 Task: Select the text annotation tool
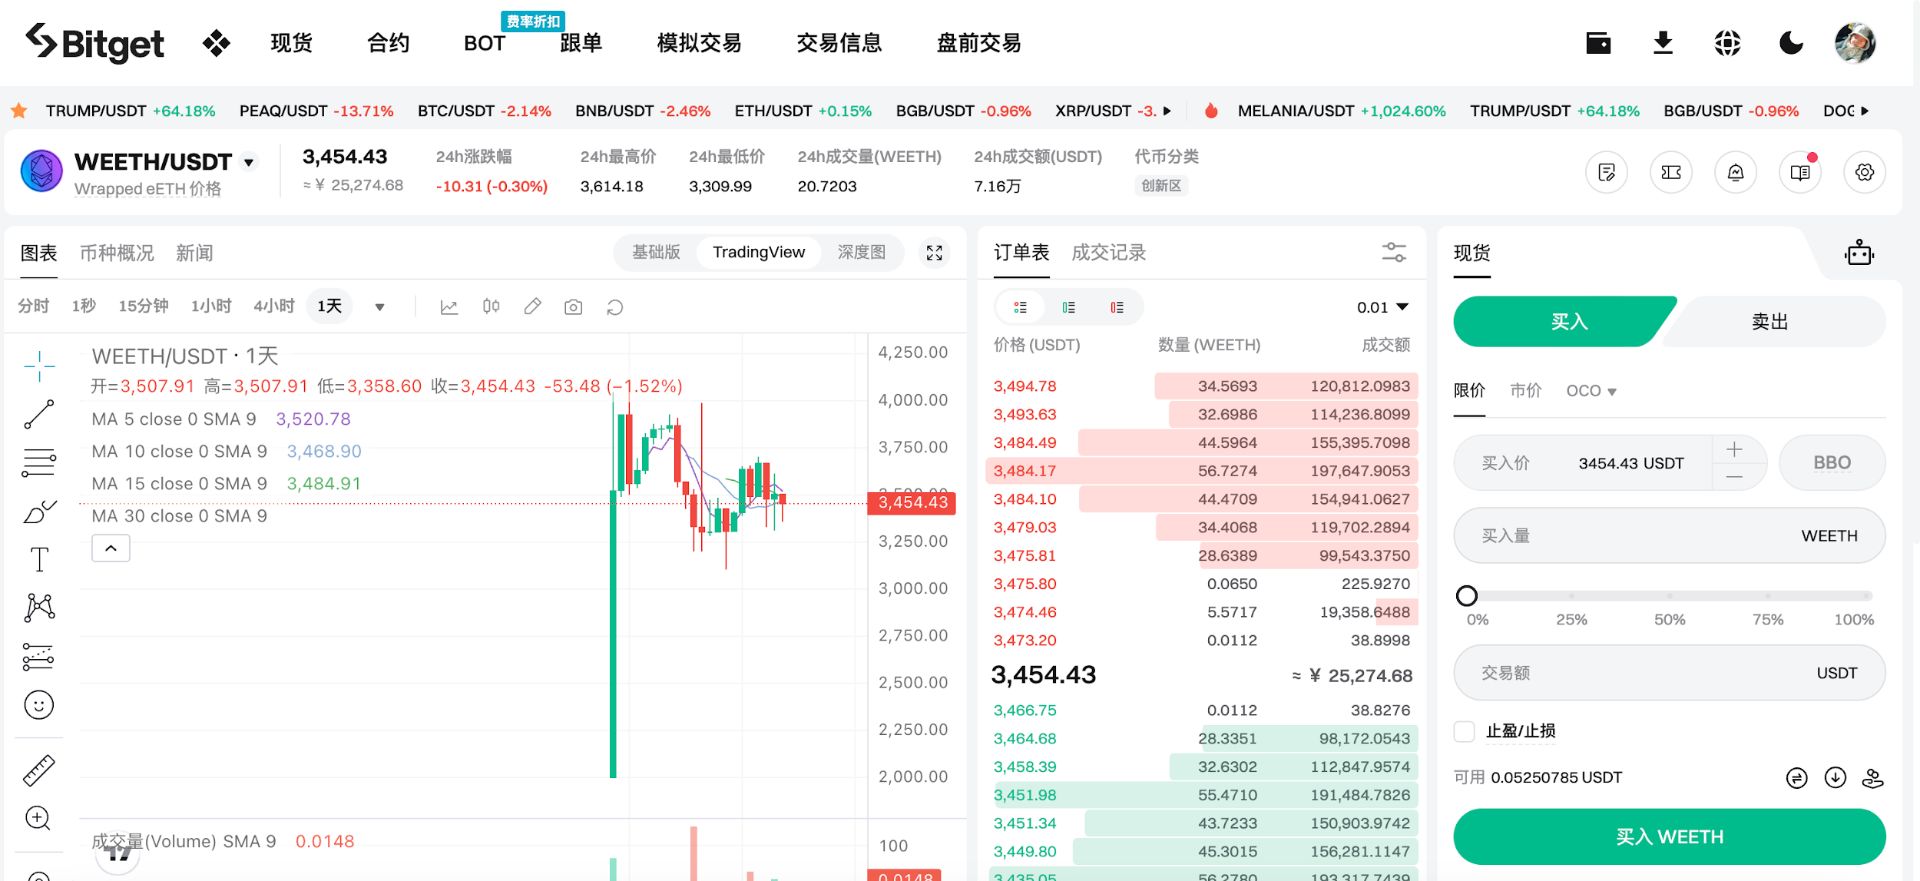pos(39,559)
